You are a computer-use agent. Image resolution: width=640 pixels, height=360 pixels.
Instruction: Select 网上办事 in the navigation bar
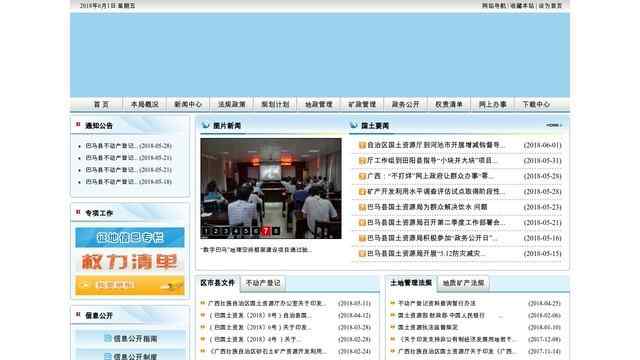pyautogui.click(x=493, y=104)
